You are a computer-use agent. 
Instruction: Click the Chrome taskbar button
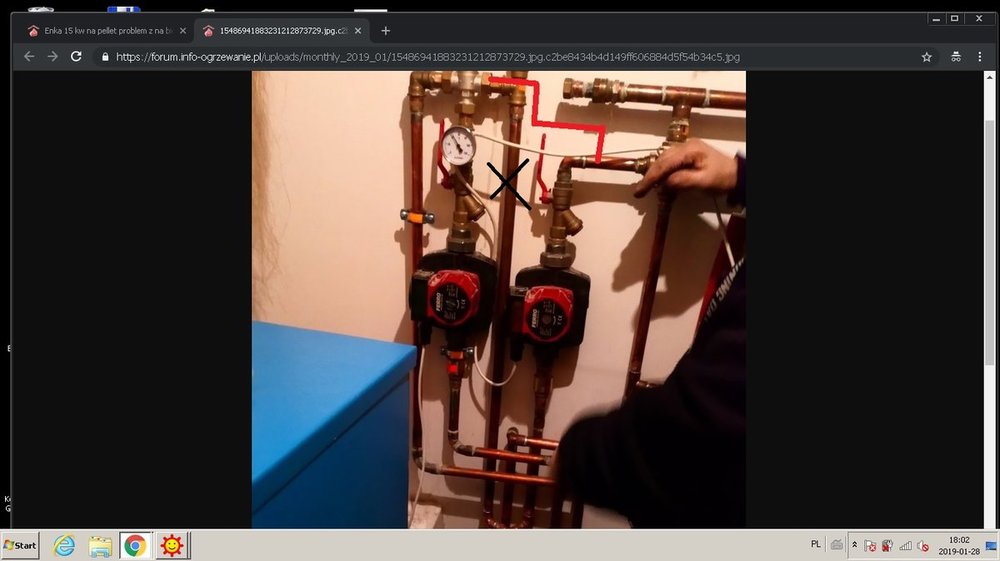(x=135, y=546)
